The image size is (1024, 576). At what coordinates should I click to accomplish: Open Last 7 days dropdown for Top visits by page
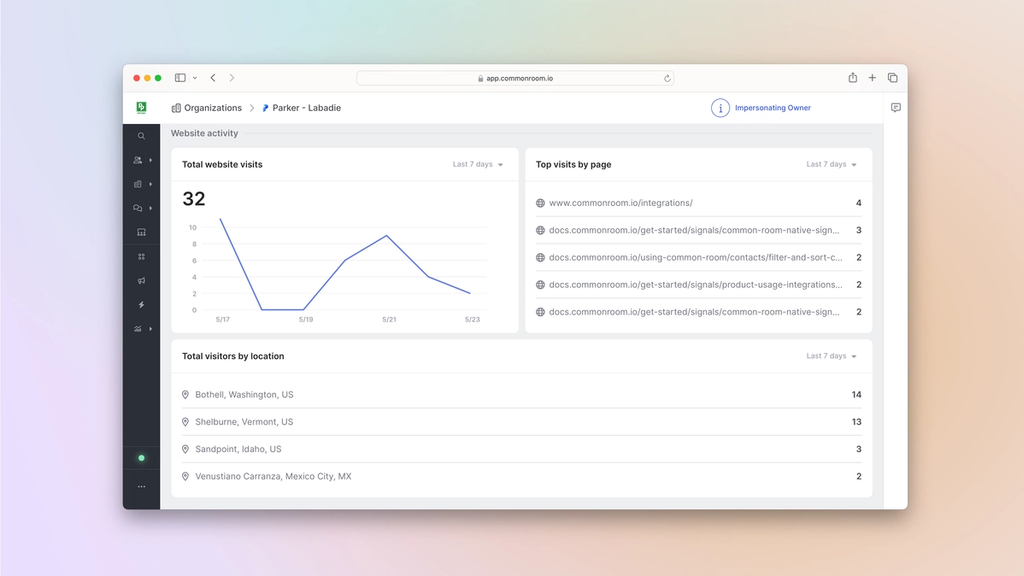831,165
